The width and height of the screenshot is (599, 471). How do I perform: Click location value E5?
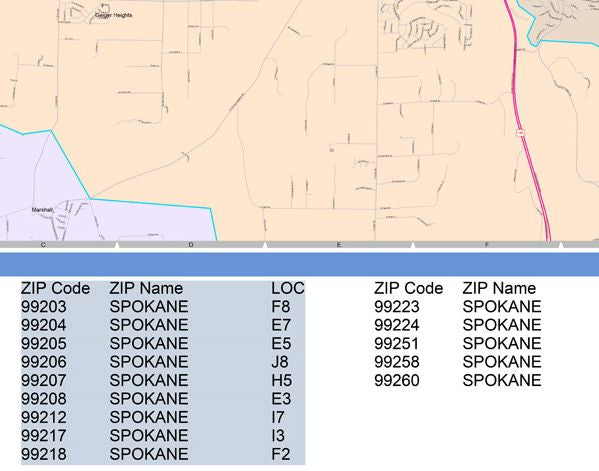click(281, 343)
